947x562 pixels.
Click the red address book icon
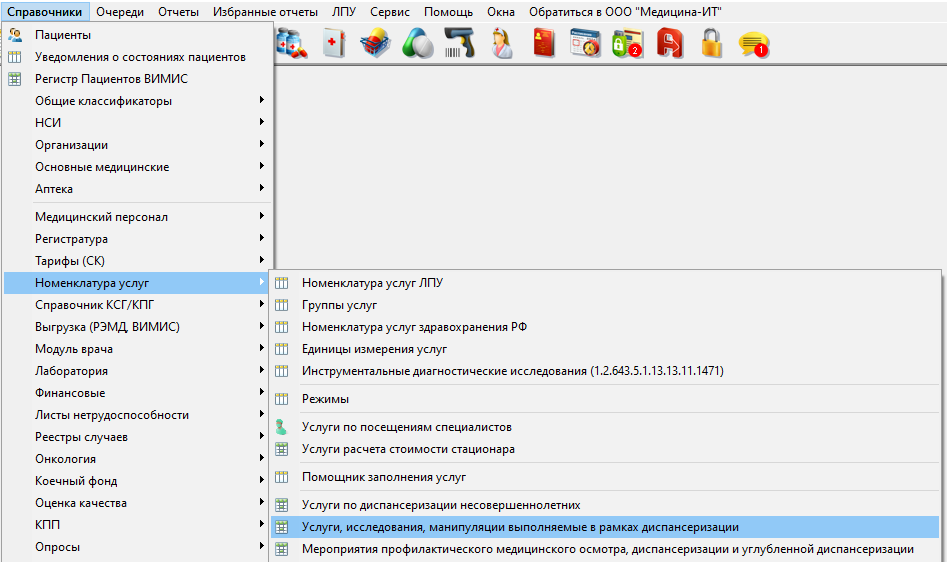(543, 44)
